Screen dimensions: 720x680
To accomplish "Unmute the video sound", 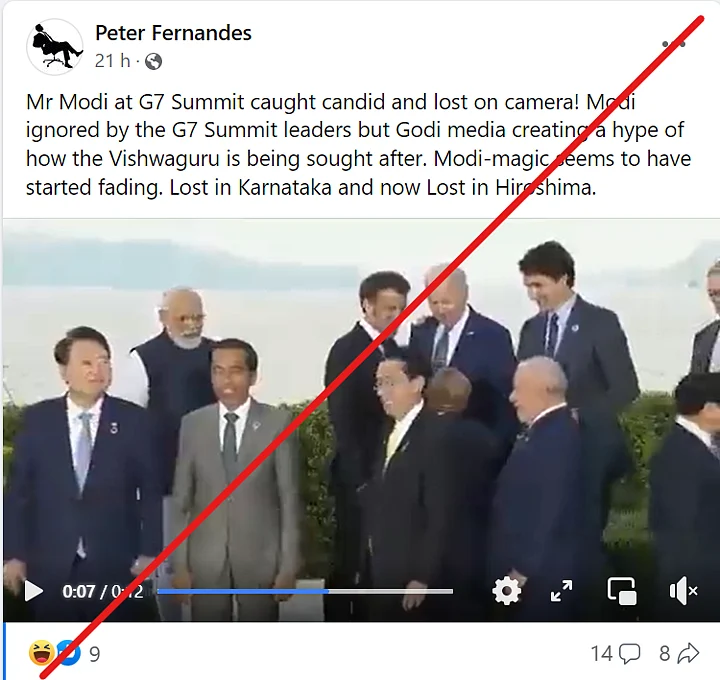I will 683,591.
